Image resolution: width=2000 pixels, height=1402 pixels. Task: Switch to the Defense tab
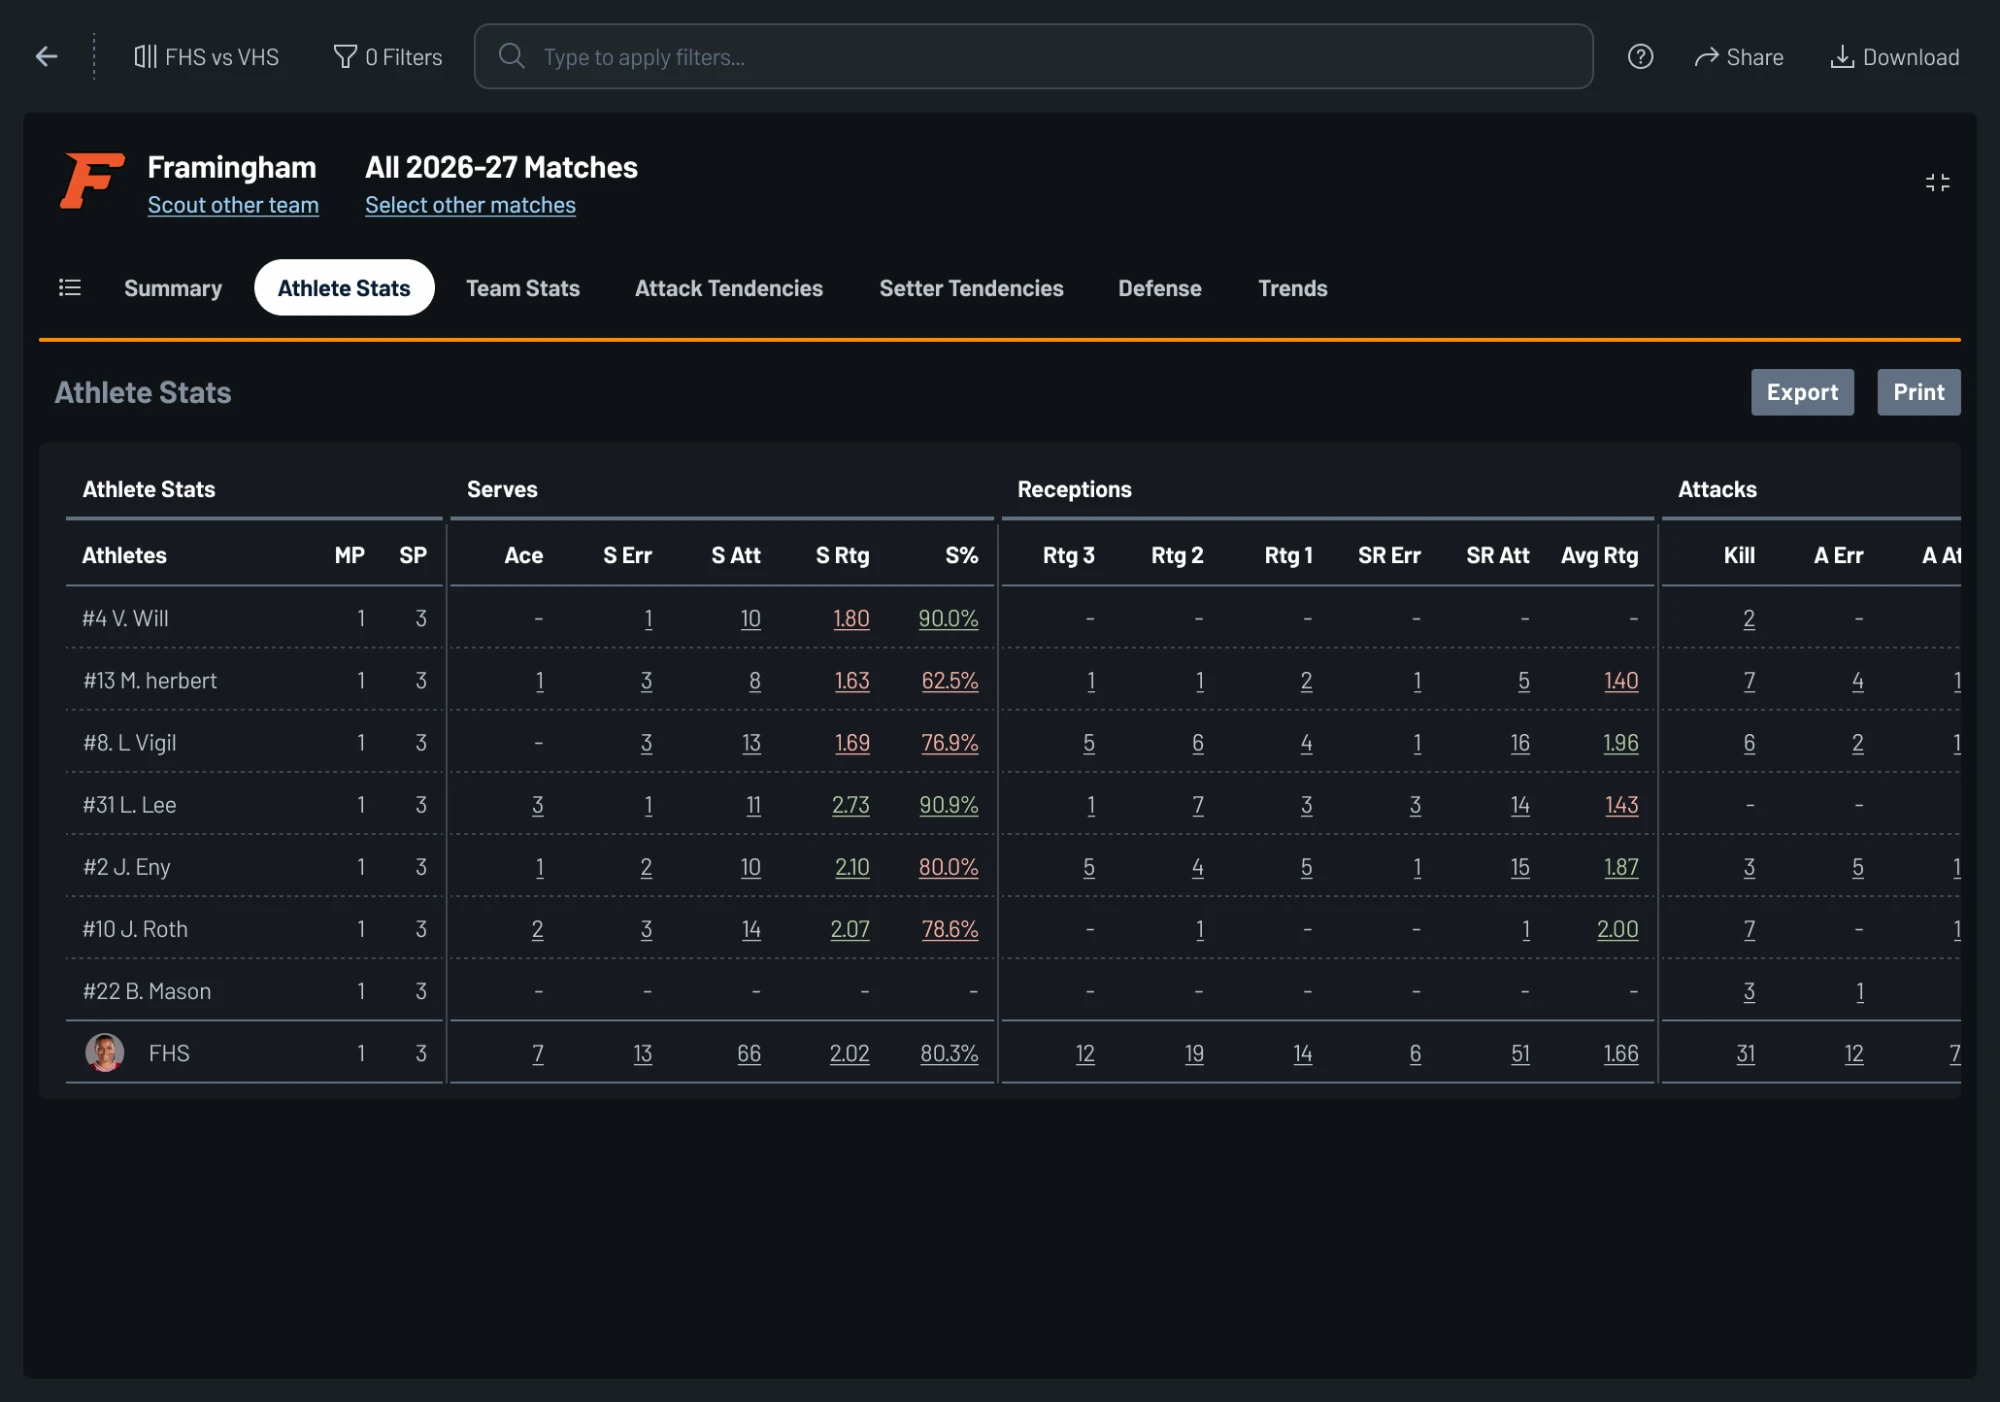[x=1160, y=288]
